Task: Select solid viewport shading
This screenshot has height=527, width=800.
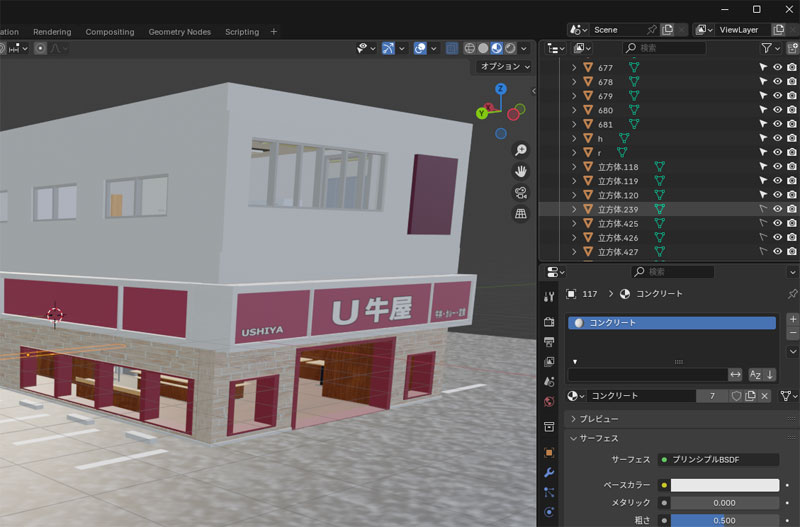Action: [x=483, y=48]
